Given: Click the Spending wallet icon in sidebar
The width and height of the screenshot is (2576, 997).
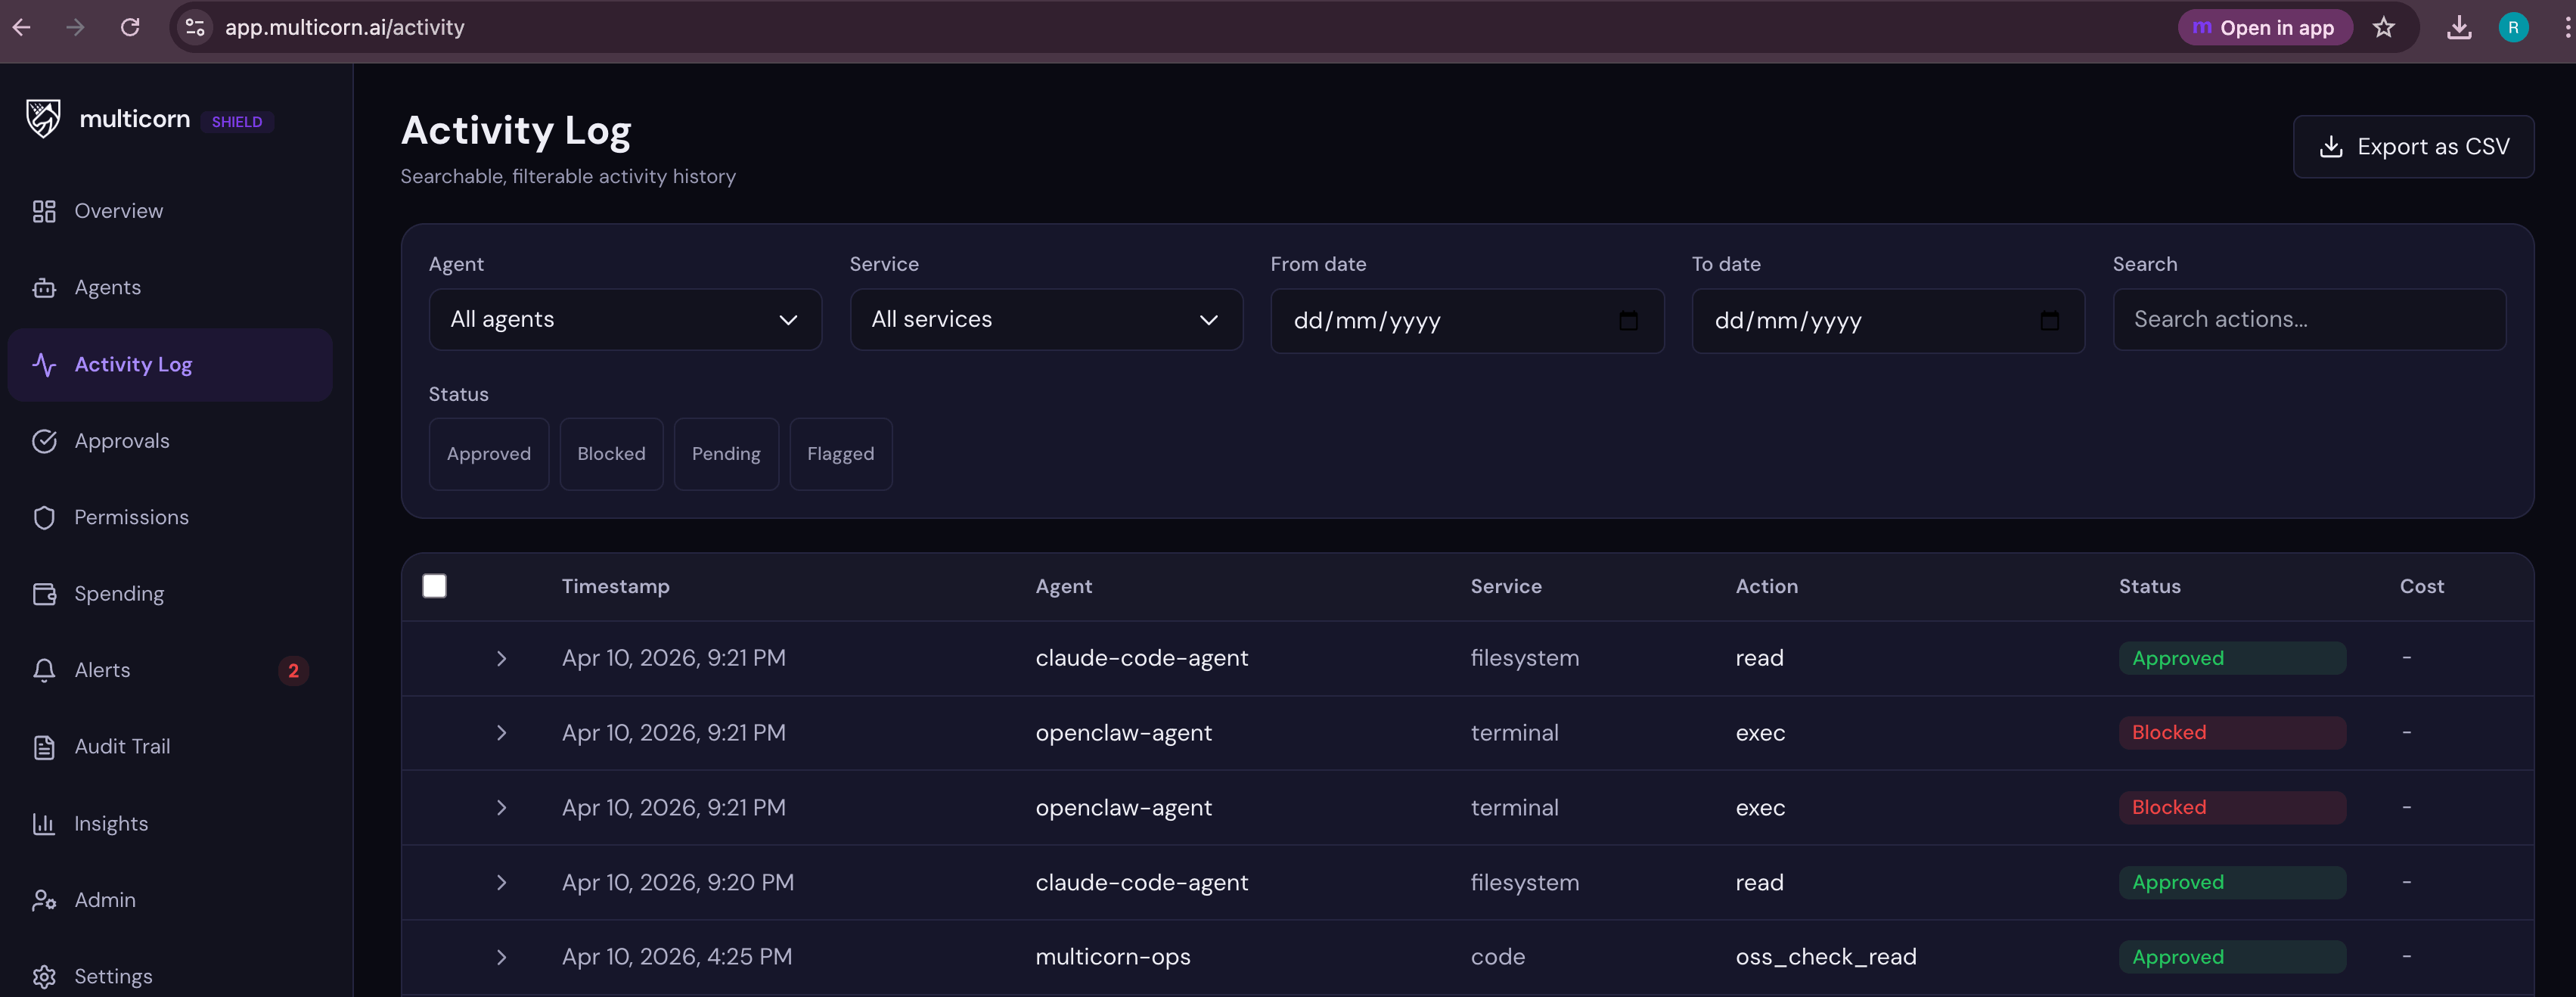Looking at the screenshot, I should click(44, 594).
